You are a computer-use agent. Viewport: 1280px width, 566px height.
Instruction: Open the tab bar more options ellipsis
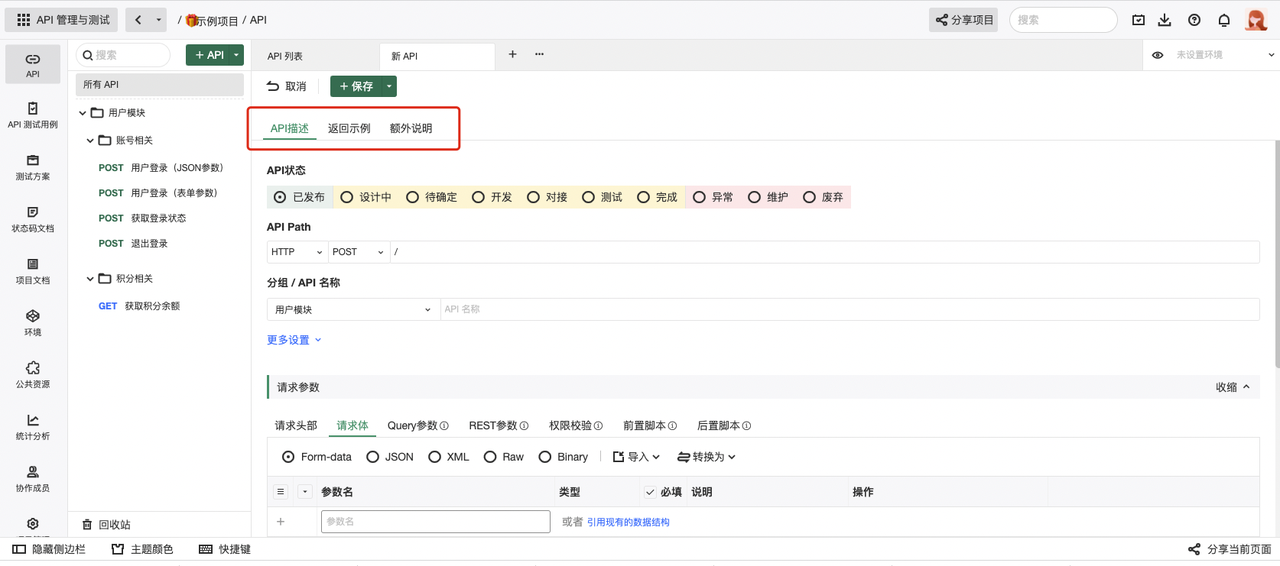click(539, 55)
